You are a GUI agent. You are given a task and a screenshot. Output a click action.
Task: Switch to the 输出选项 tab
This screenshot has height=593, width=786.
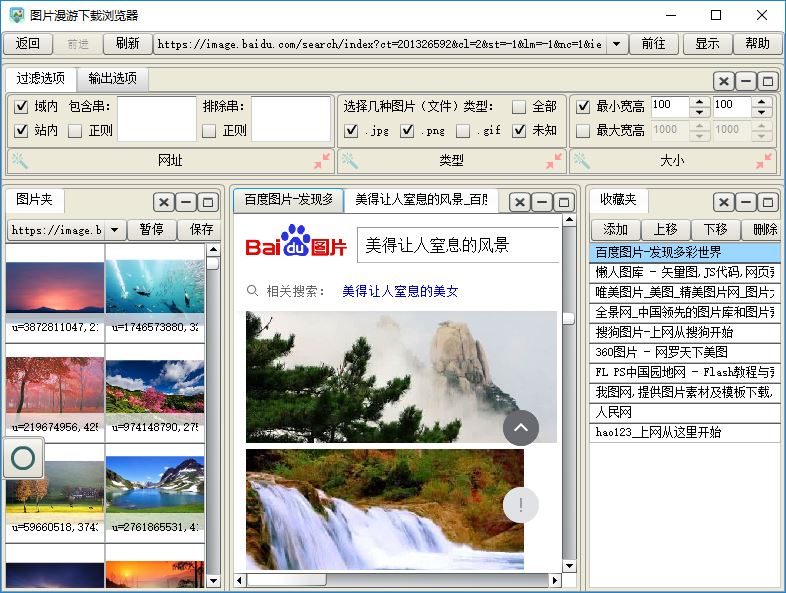click(x=112, y=79)
